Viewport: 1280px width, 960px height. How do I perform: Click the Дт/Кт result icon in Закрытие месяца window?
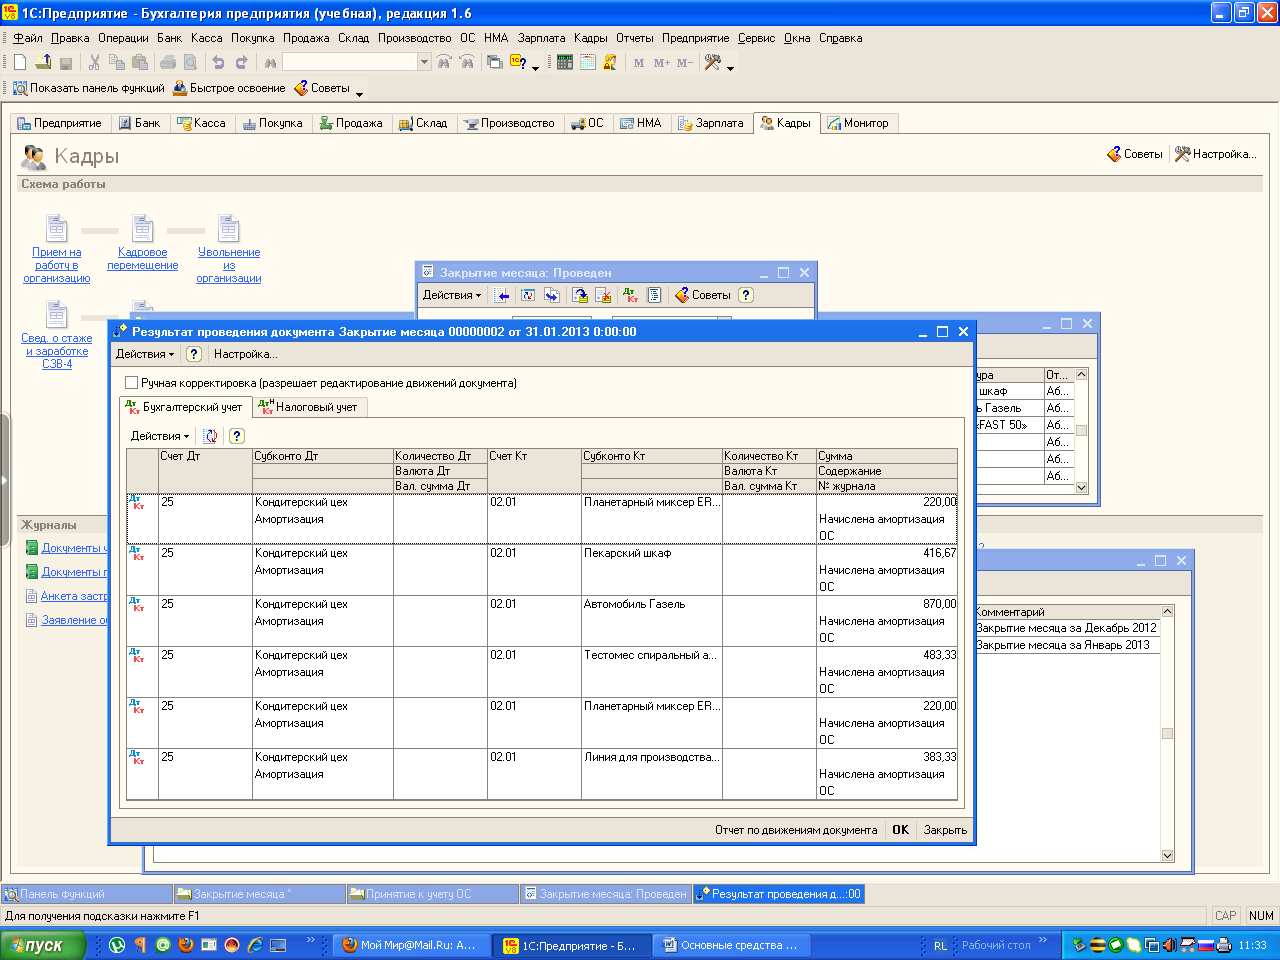631,295
